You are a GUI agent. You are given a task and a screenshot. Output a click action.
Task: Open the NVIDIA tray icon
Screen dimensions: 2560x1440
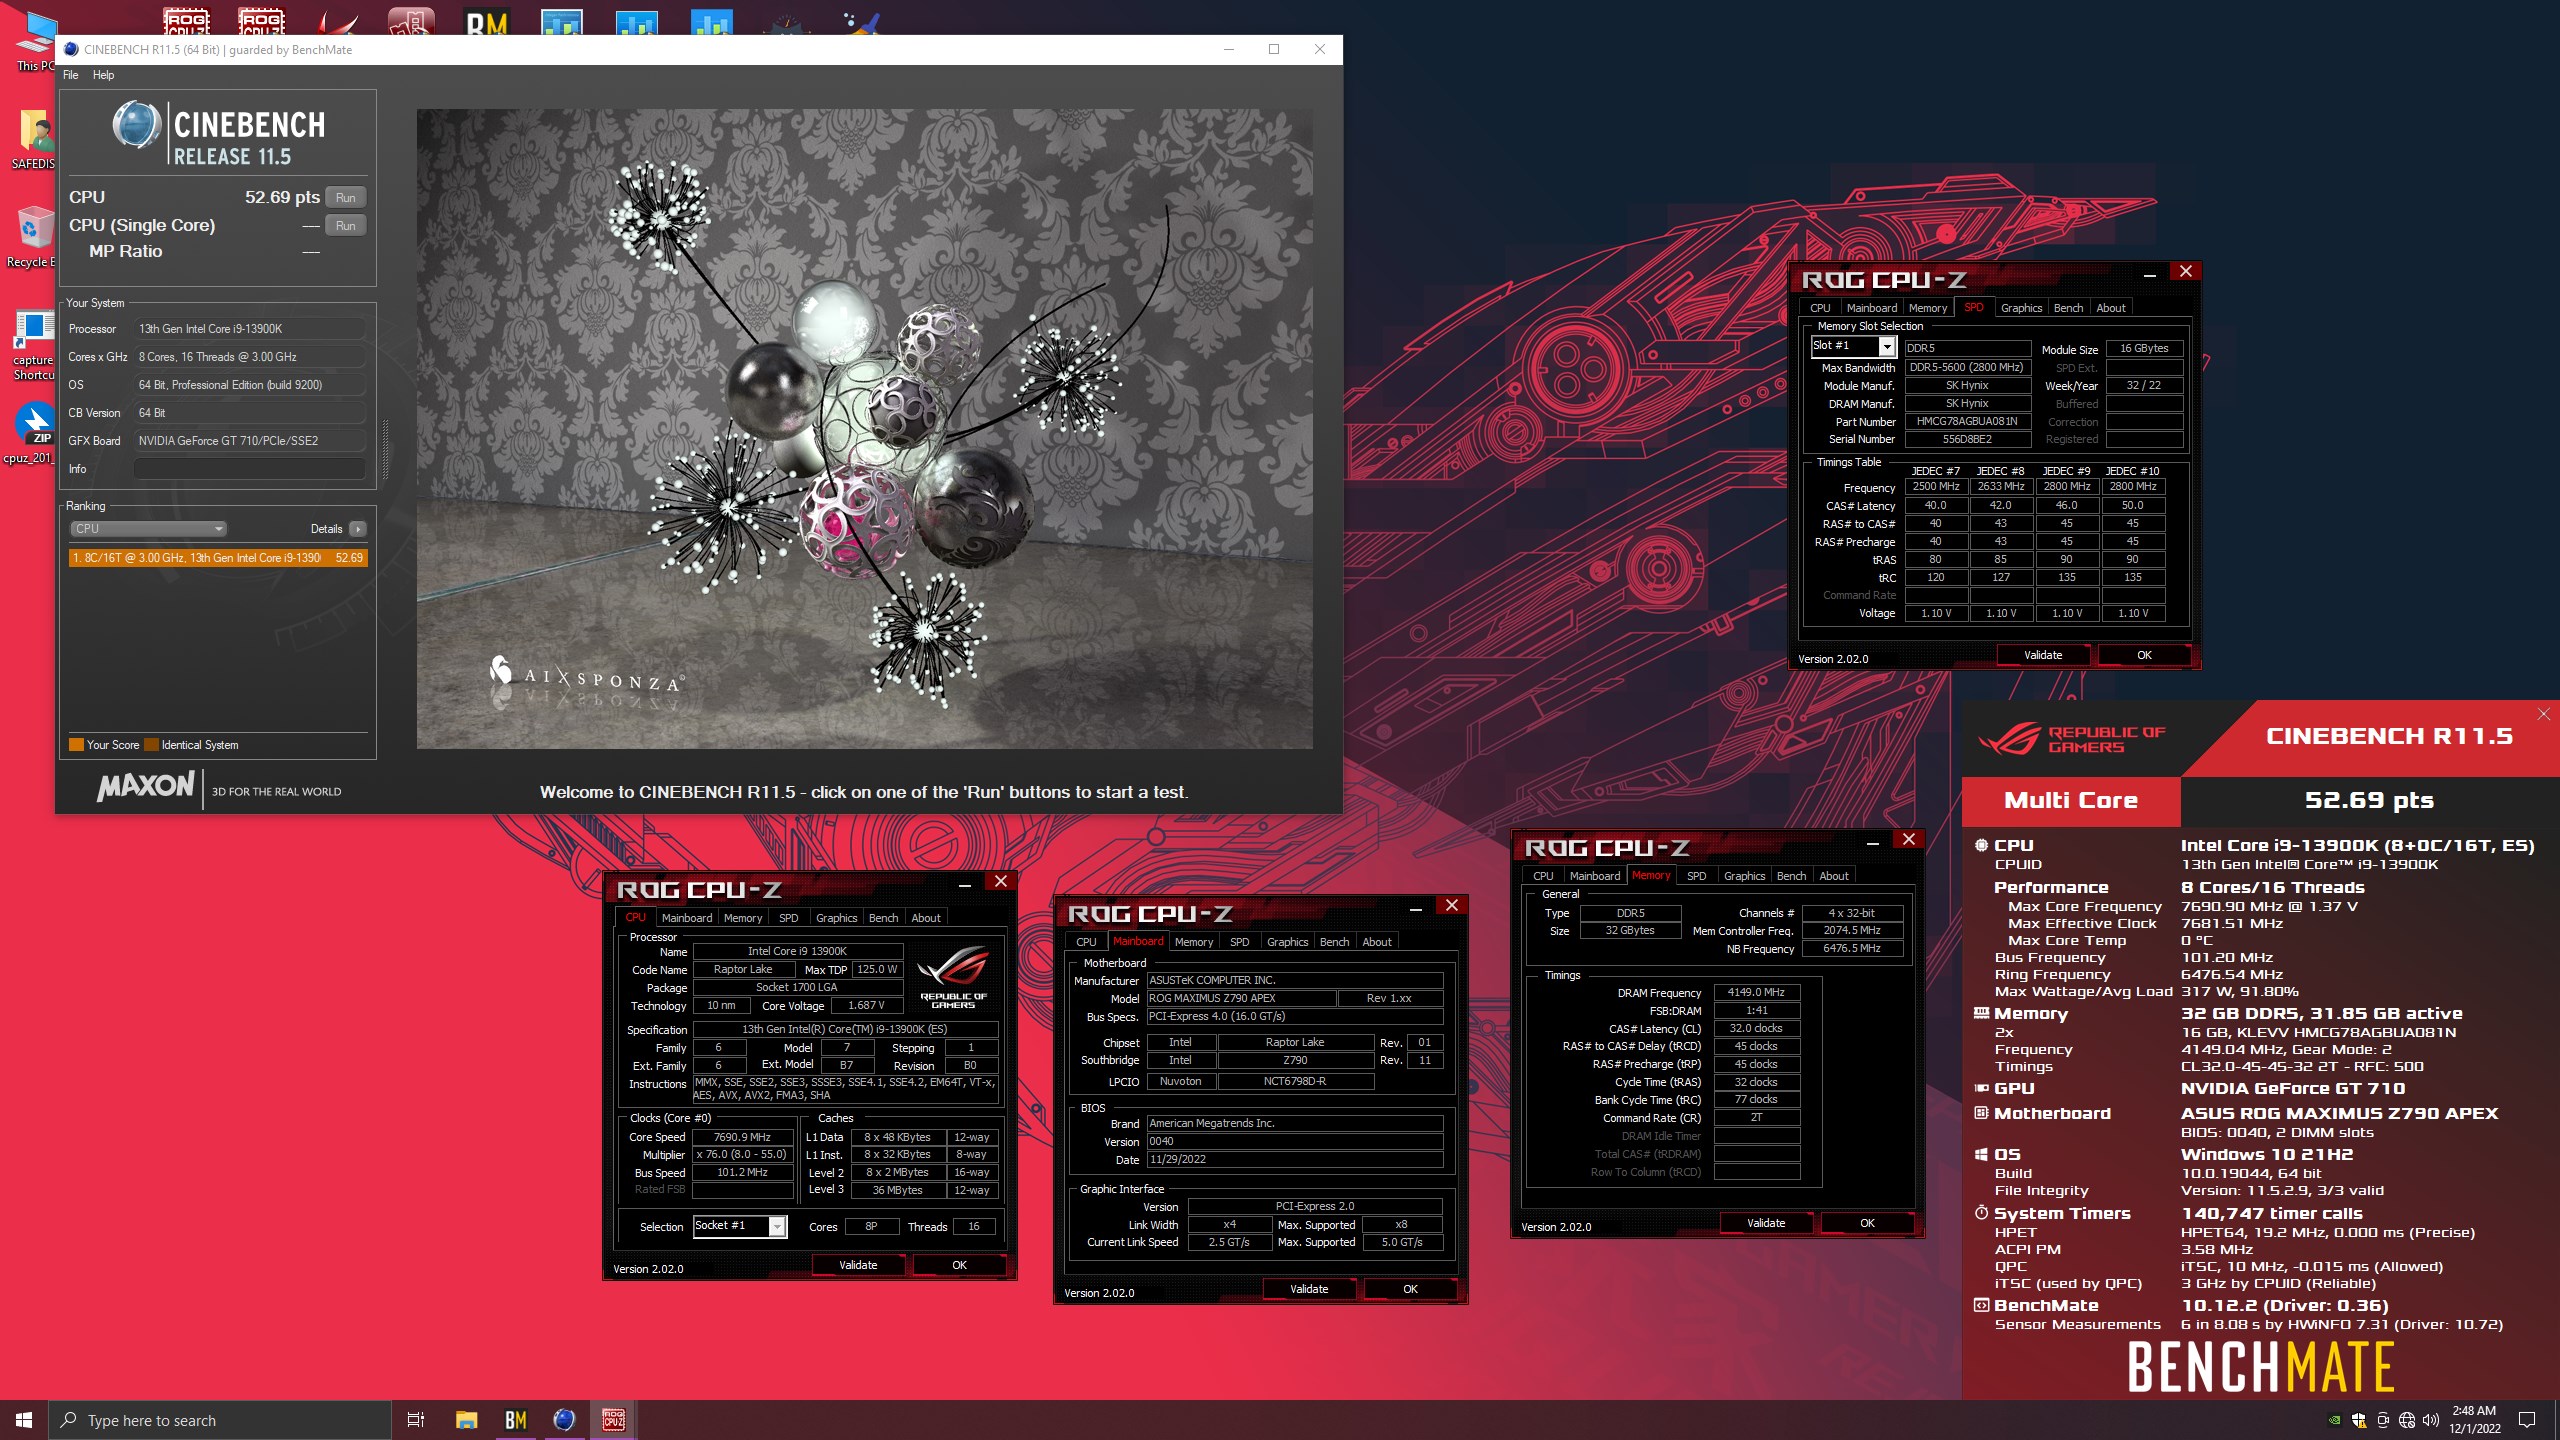pos(2335,1420)
